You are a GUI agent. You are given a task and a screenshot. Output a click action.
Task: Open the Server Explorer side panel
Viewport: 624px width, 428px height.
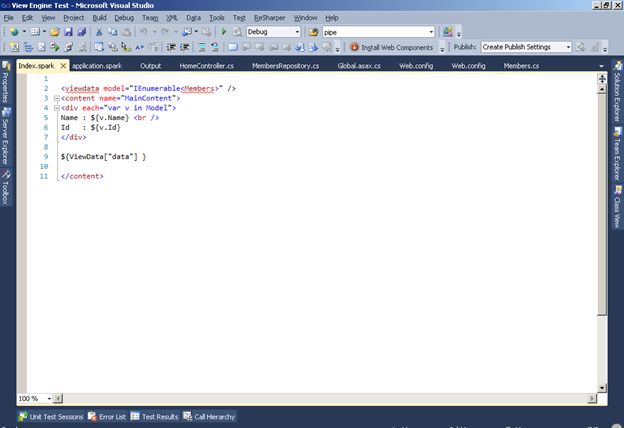[x=6, y=136]
